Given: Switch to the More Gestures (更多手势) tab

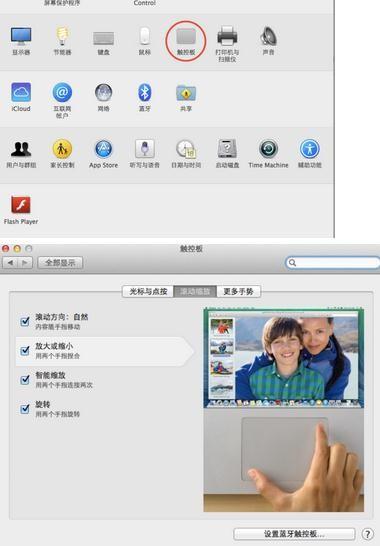Looking at the screenshot, I should [x=239, y=291].
